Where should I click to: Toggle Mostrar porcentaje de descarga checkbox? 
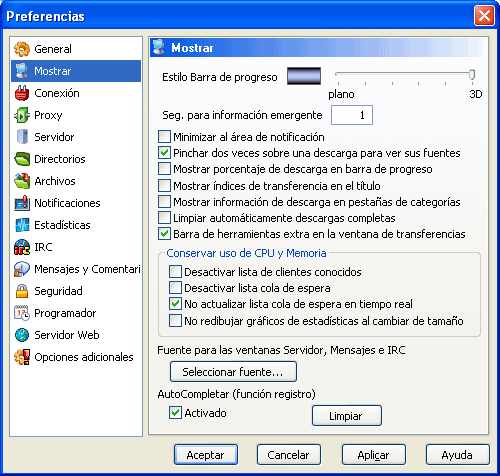[x=164, y=169]
